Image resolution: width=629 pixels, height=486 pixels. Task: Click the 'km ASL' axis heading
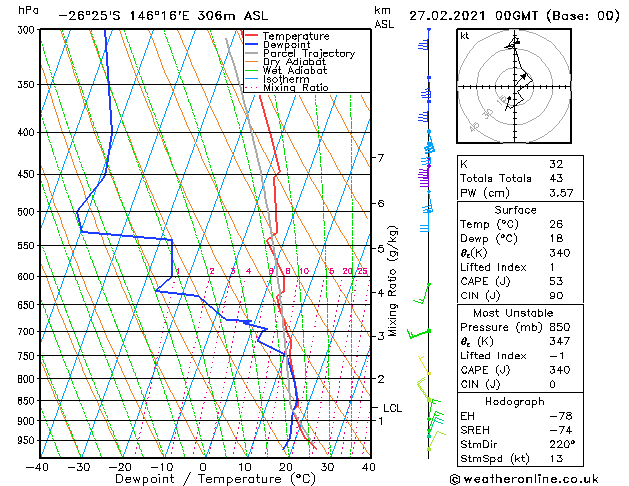click(384, 17)
